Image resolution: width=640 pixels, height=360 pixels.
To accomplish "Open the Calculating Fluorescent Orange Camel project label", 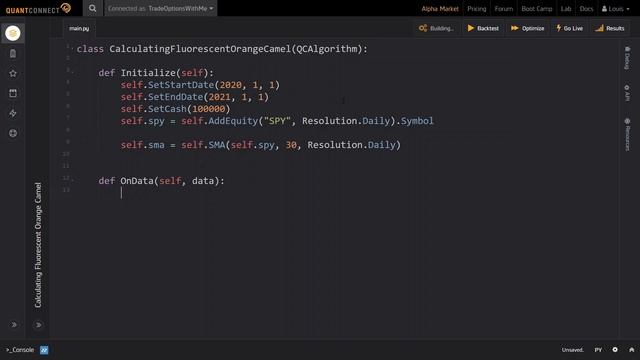I will (x=38, y=245).
